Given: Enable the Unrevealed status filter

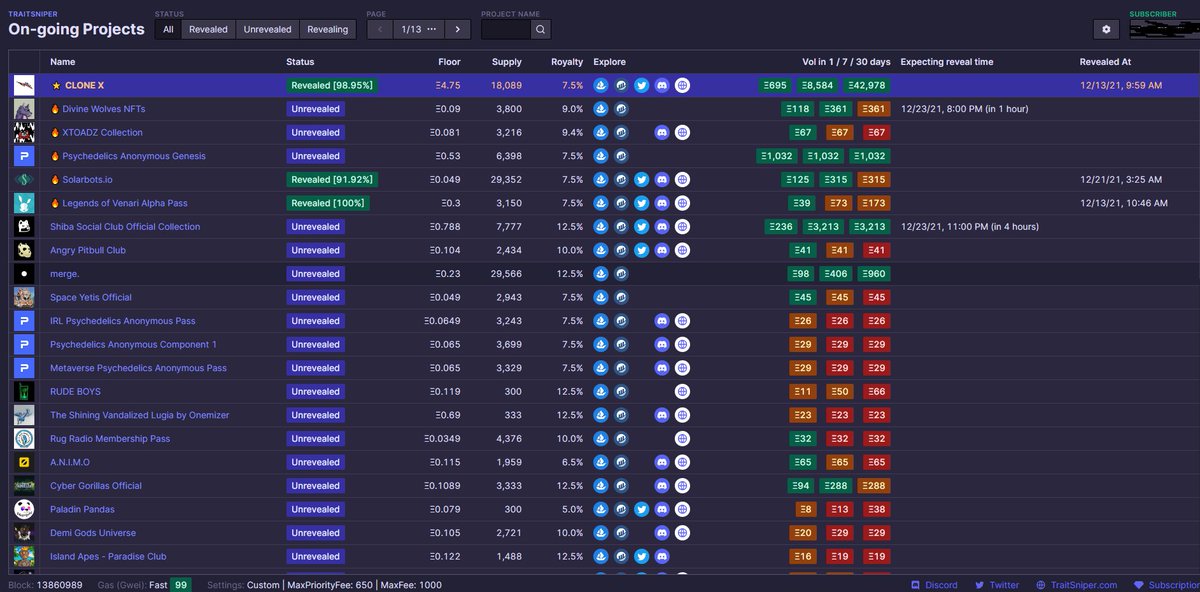Looking at the screenshot, I should pos(267,29).
